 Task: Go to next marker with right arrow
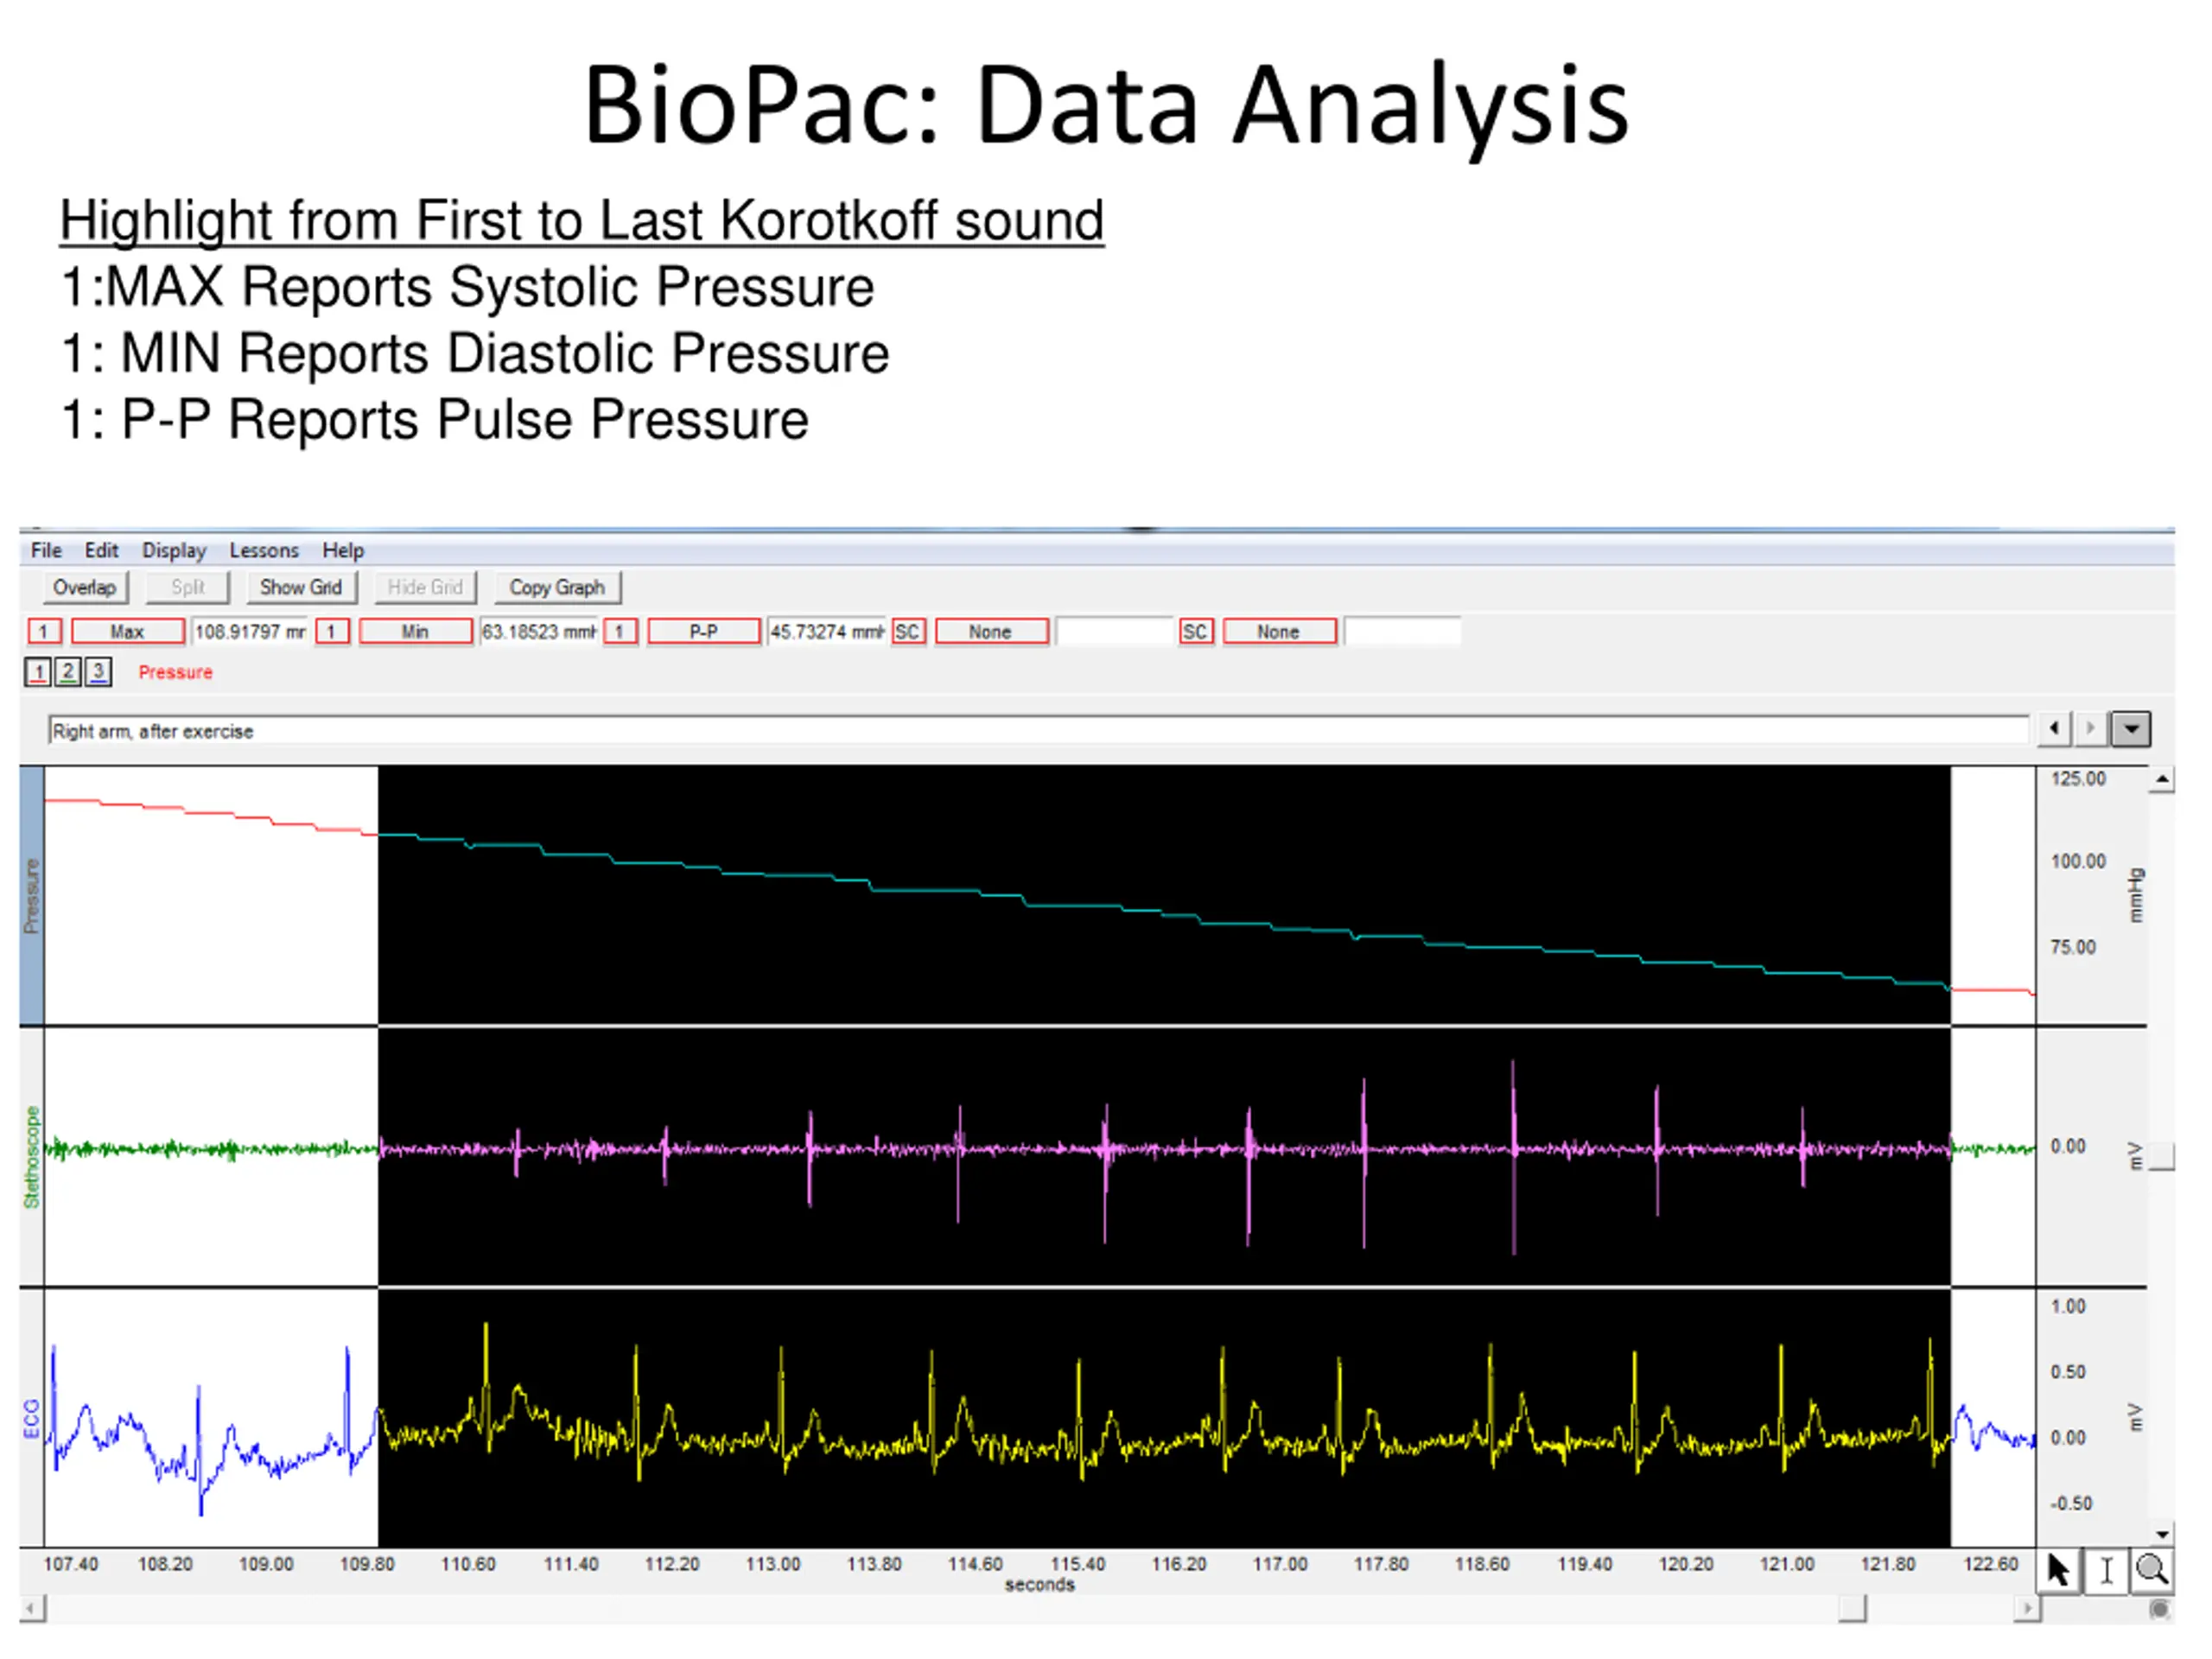click(x=2089, y=729)
